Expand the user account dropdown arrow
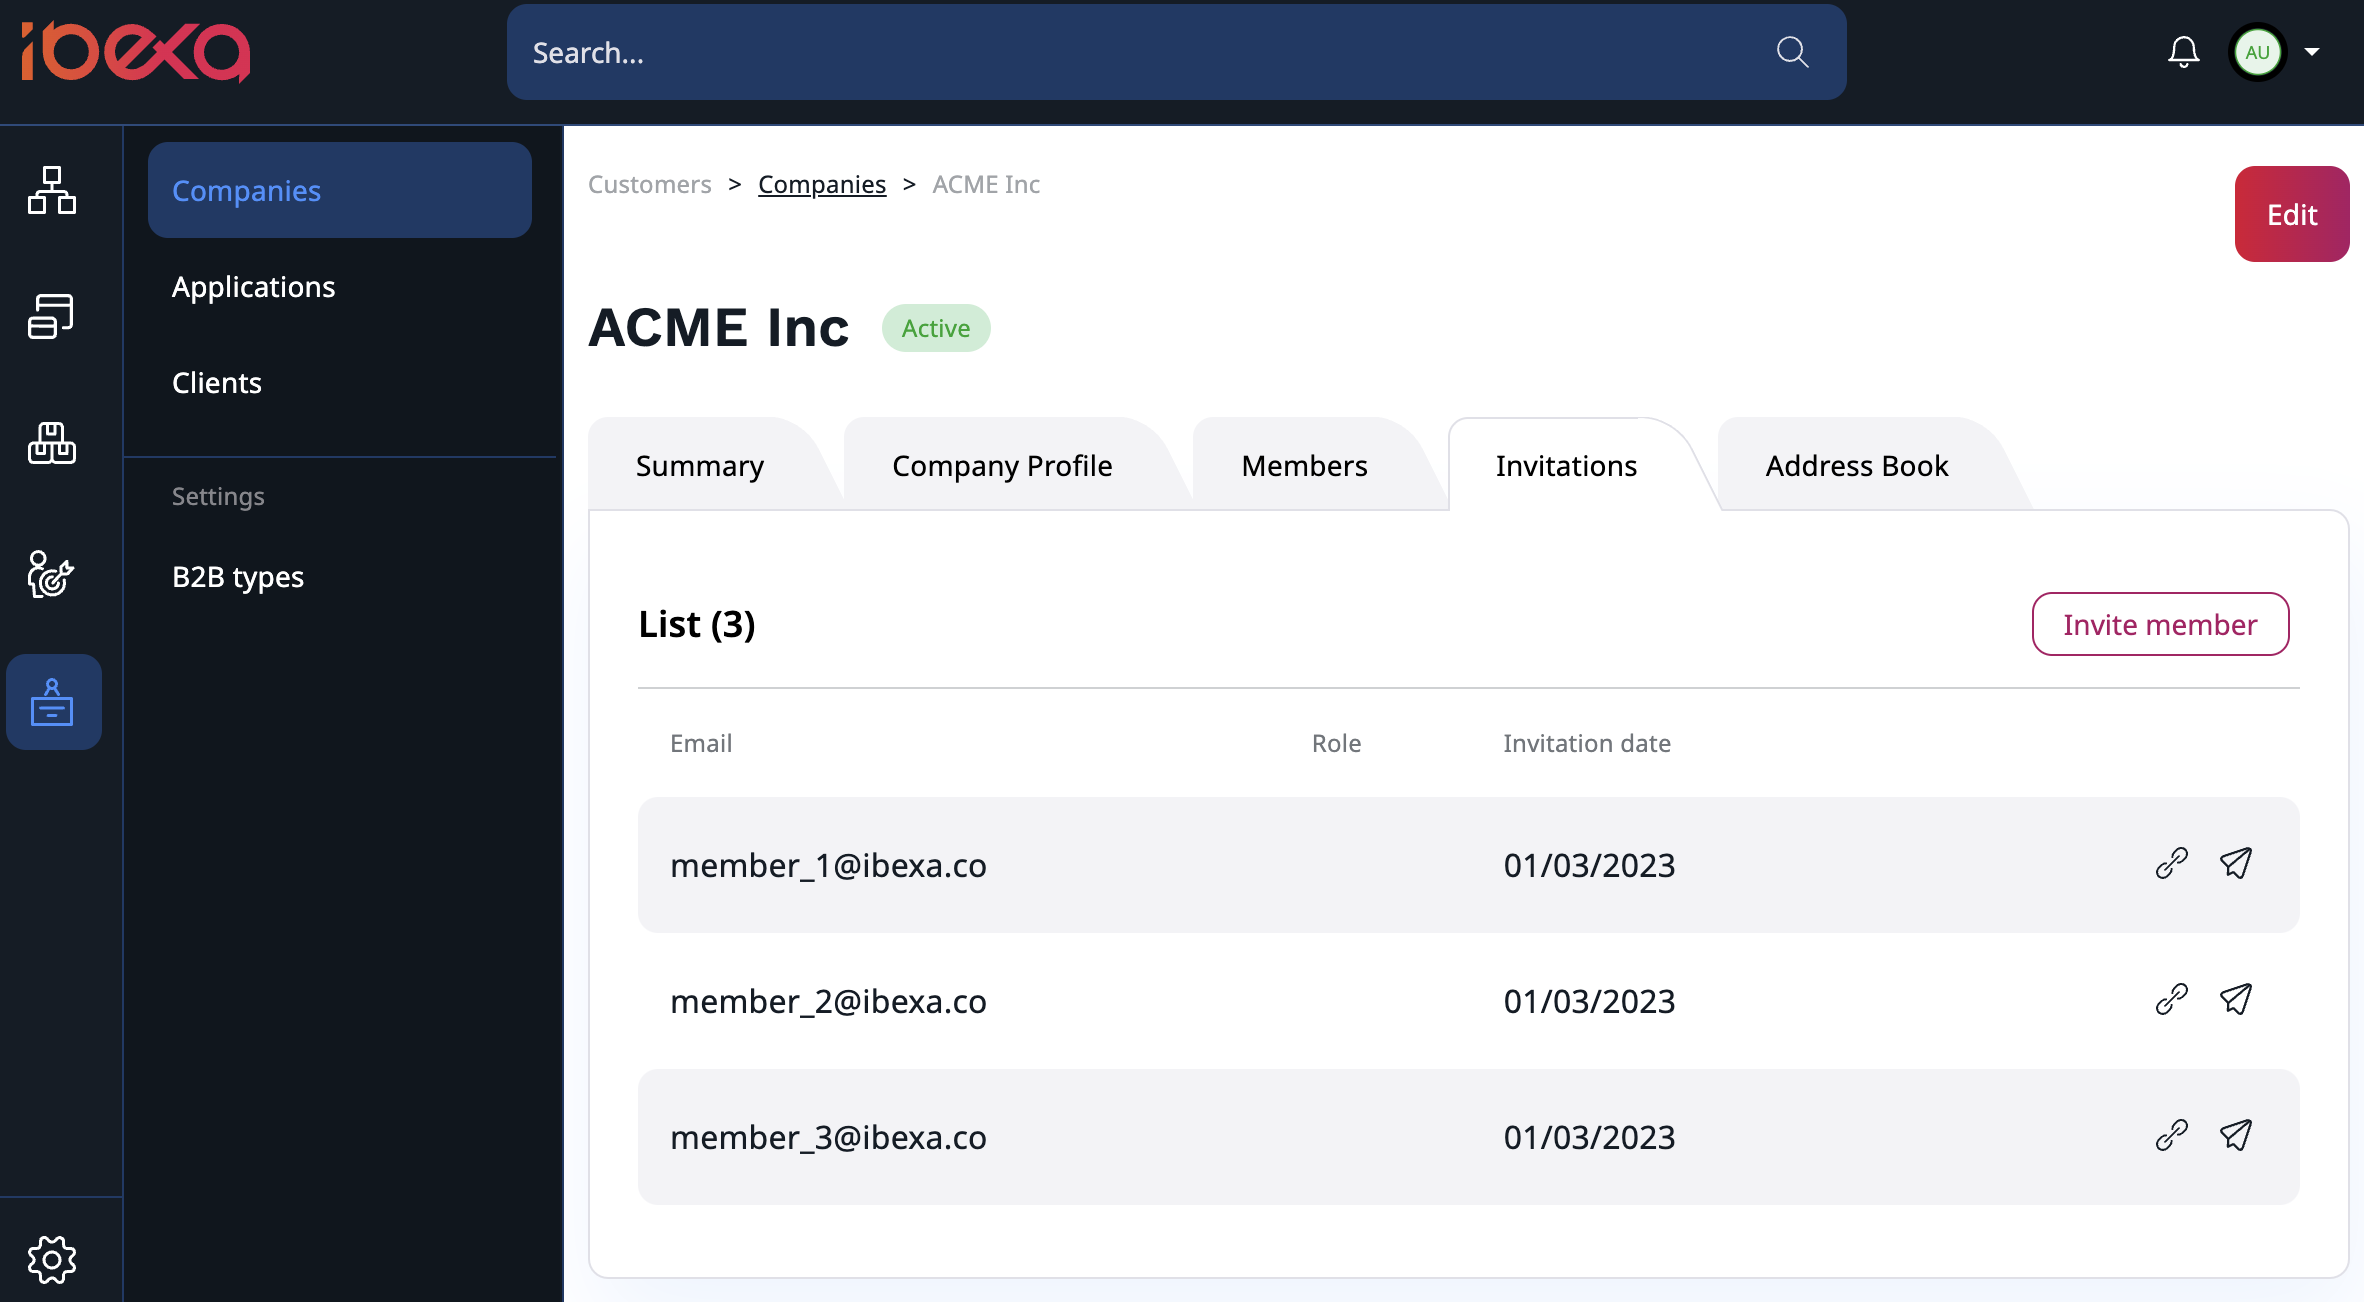 (x=2312, y=52)
